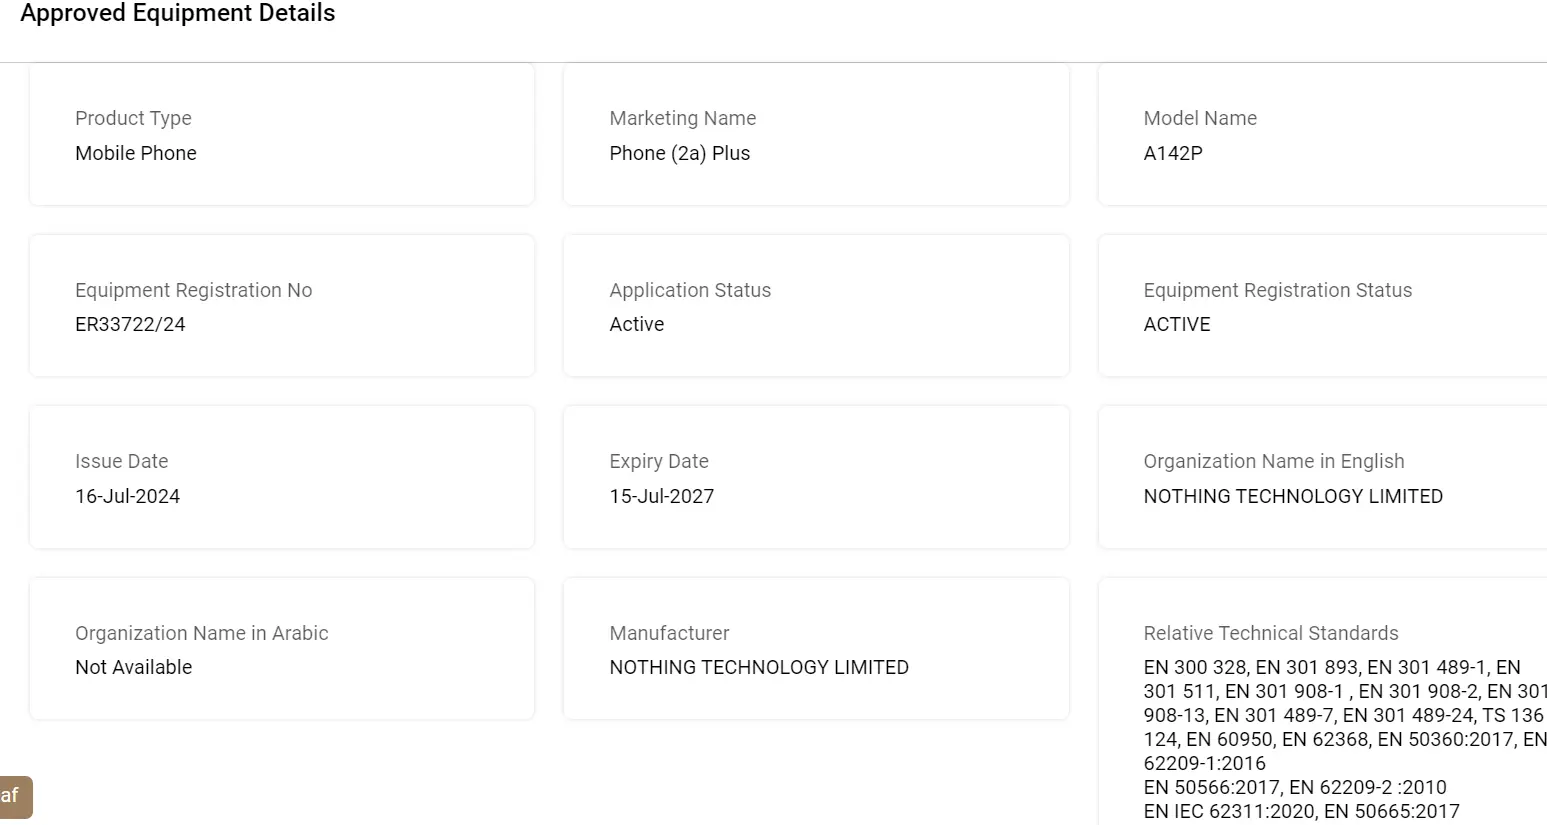This screenshot has width=1547, height=825.
Task: Click the Approved Equipment Details heading
Action: pyautogui.click(x=178, y=14)
